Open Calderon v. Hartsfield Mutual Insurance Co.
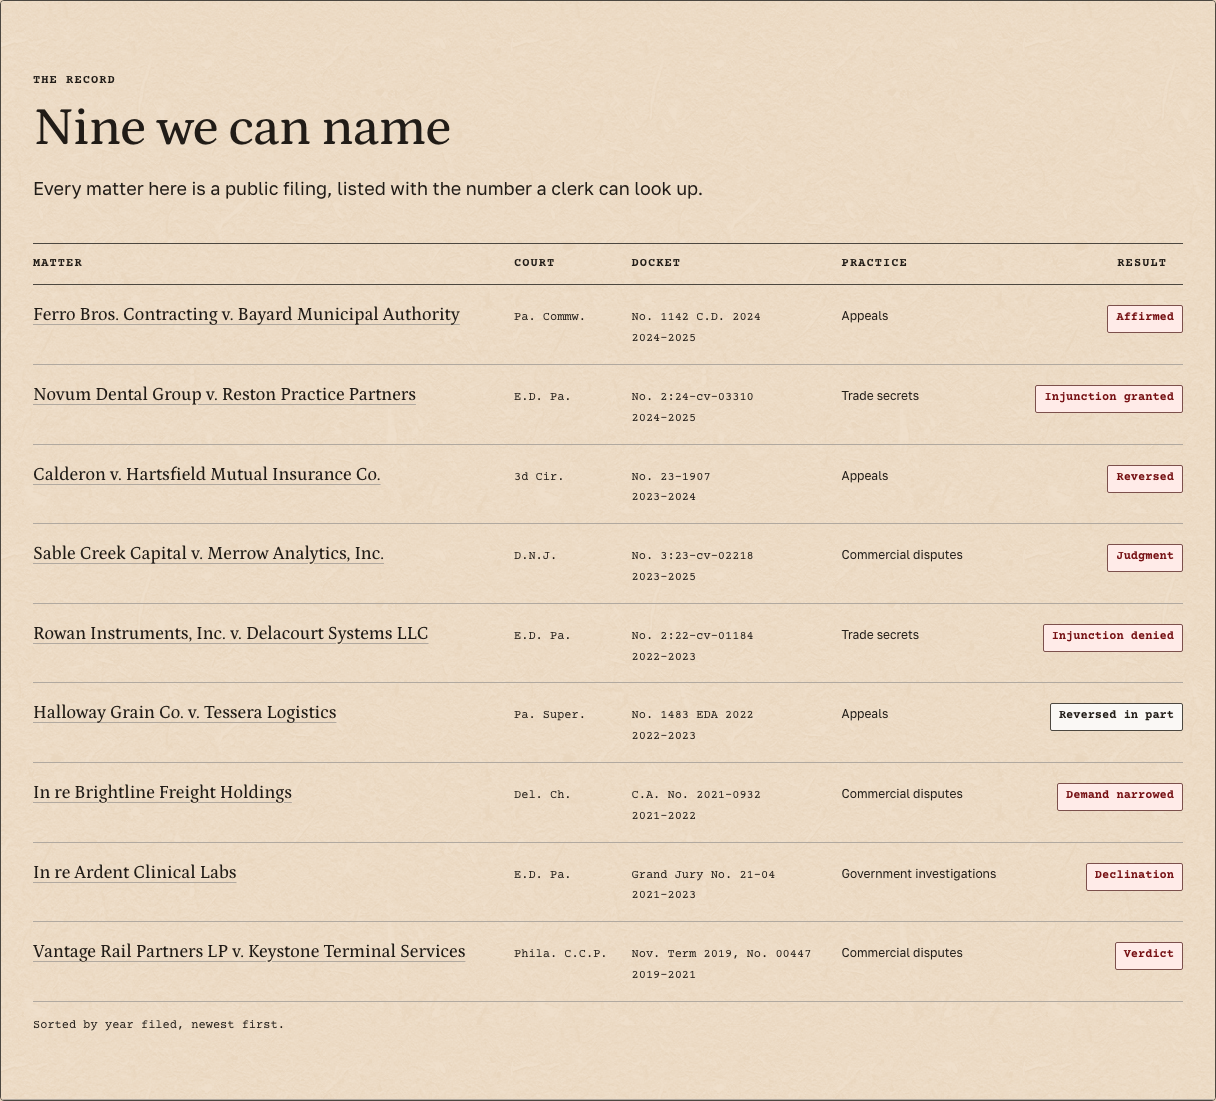Image resolution: width=1216 pixels, height=1101 pixels. pyautogui.click(x=207, y=475)
